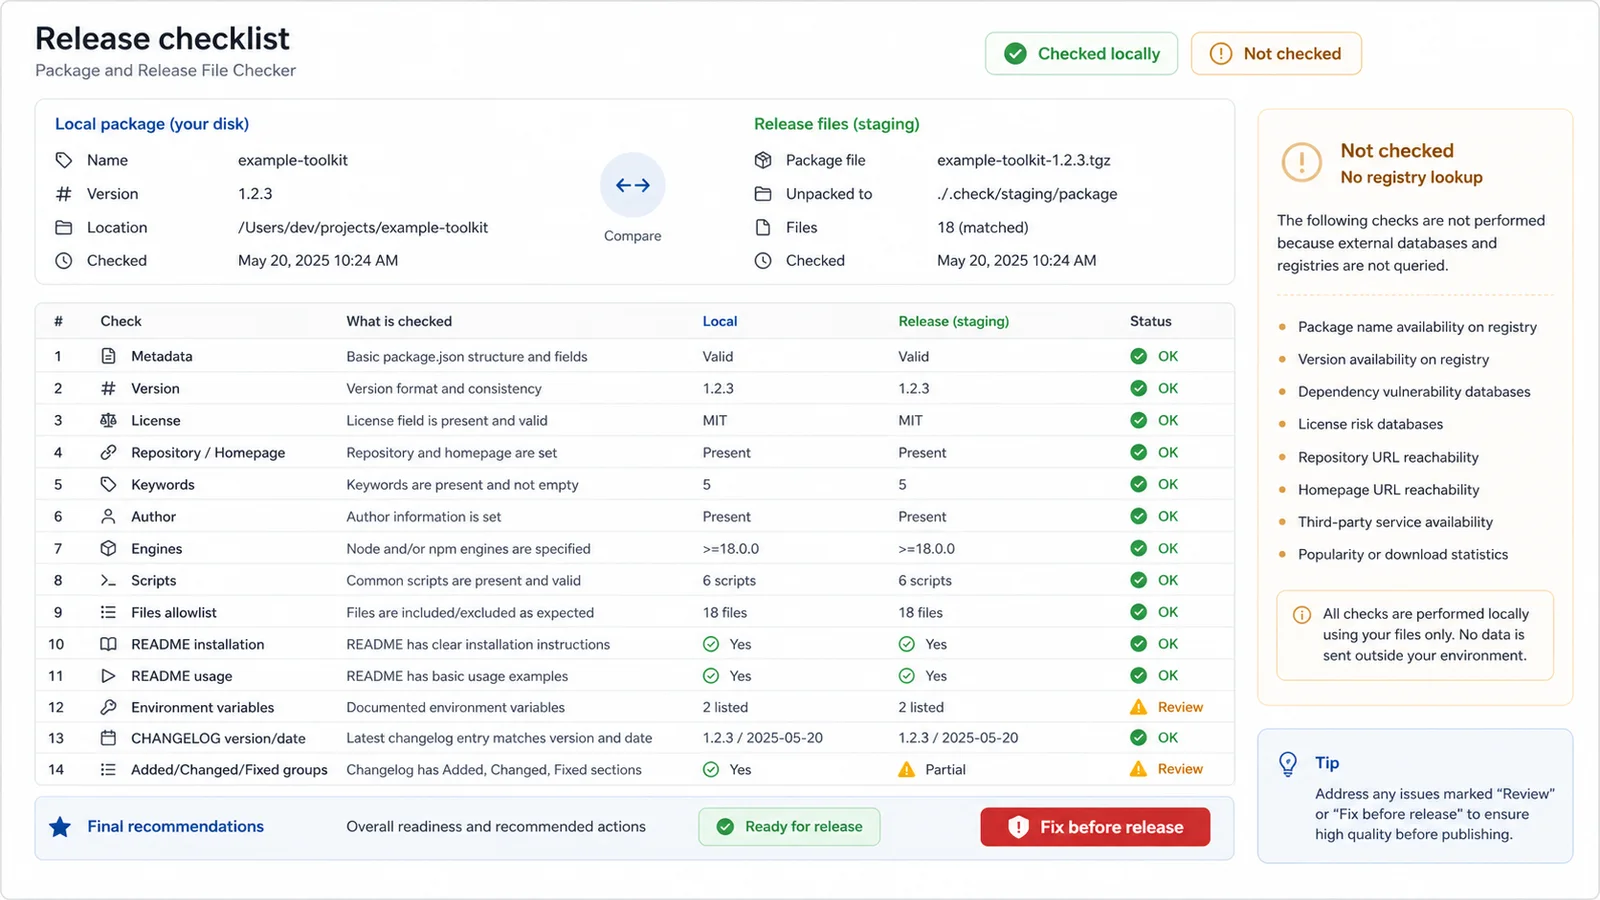
Task: Click the Review status for Added/Changed/Fixed groups
Action: point(1166,769)
